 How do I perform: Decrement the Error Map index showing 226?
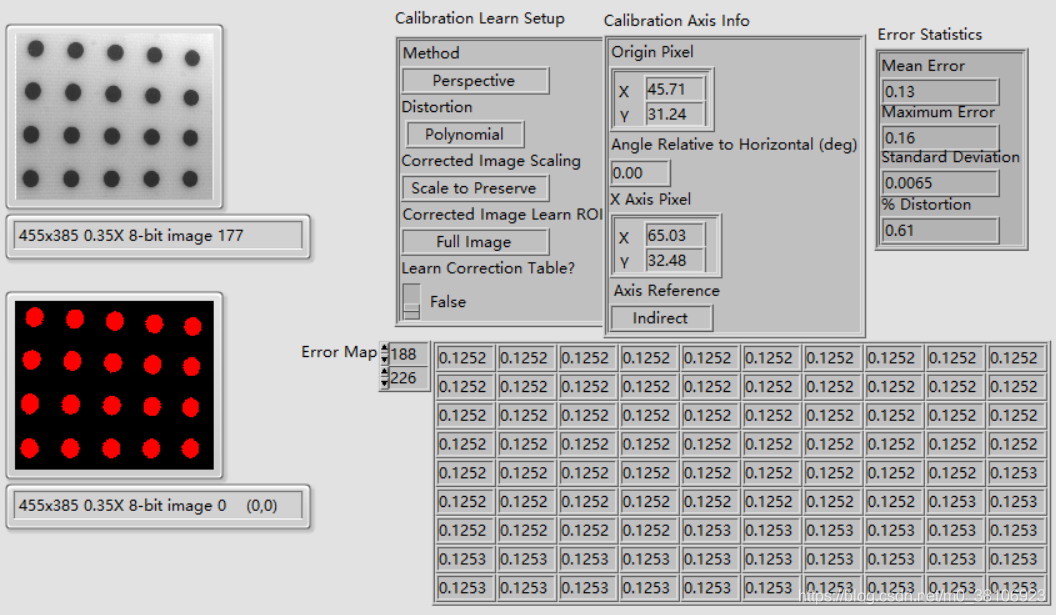click(x=385, y=383)
